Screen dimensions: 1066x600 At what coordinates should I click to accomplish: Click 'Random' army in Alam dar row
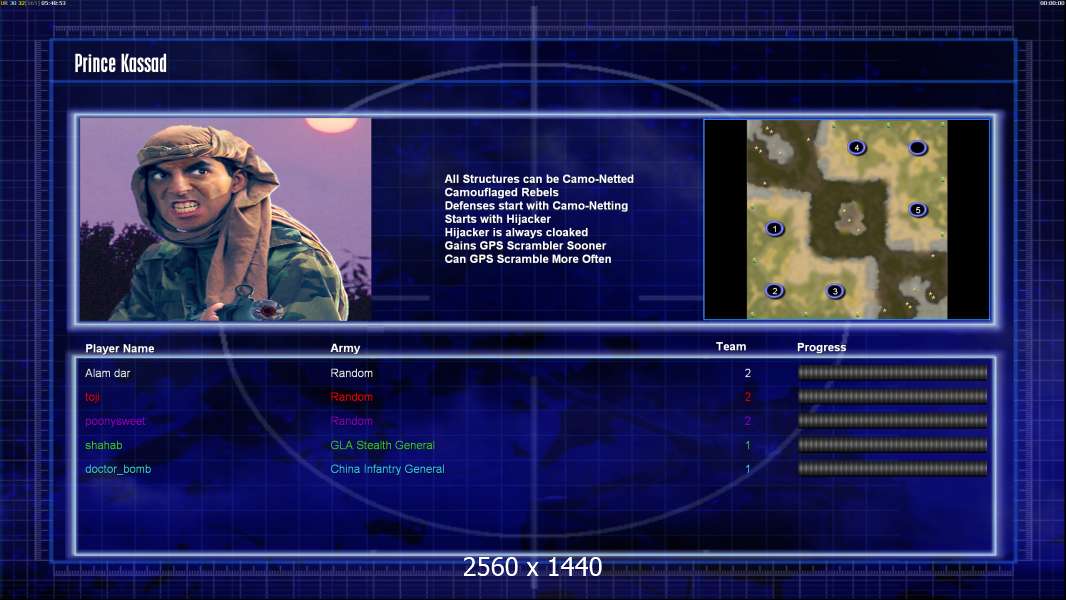[x=351, y=373]
